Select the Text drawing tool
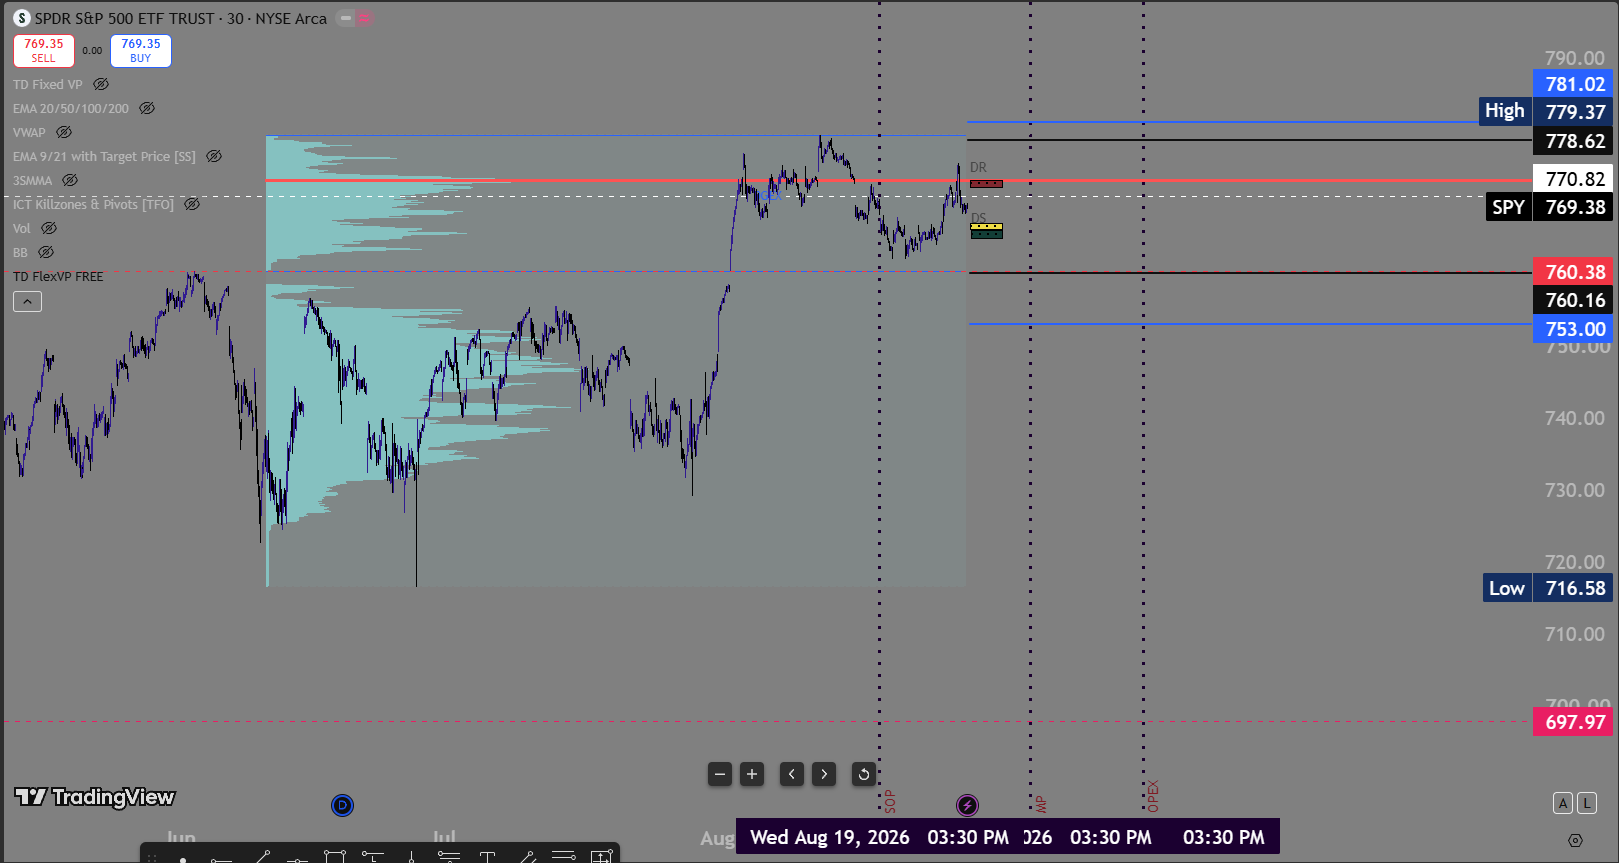 click(x=488, y=856)
